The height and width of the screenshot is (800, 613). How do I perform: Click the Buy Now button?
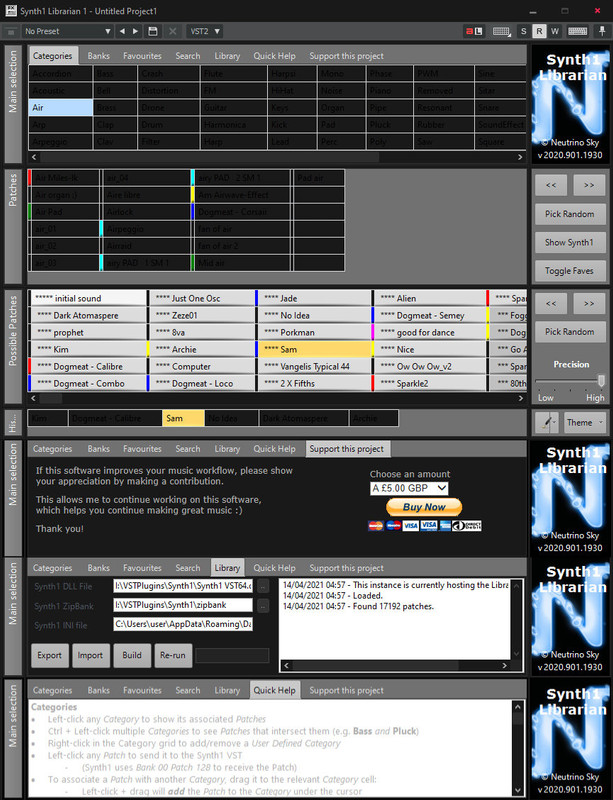tap(424, 507)
